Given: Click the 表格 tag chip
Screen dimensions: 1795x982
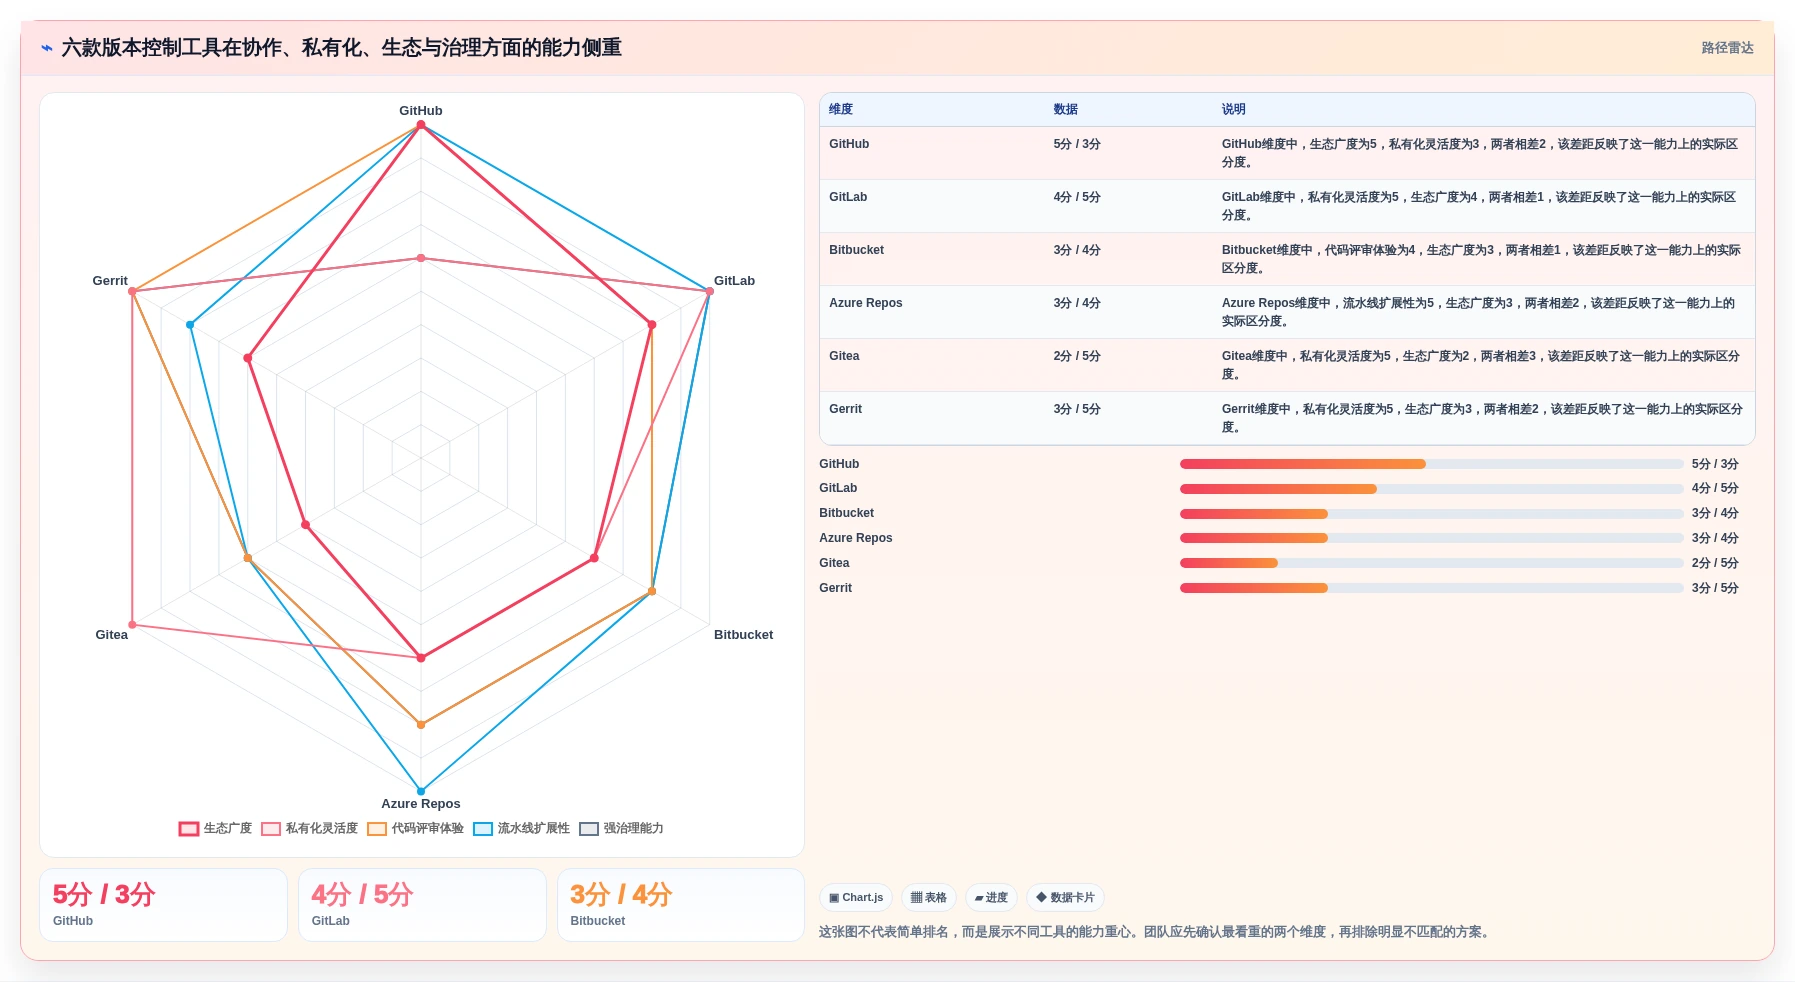Looking at the screenshot, I should click(929, 898).
